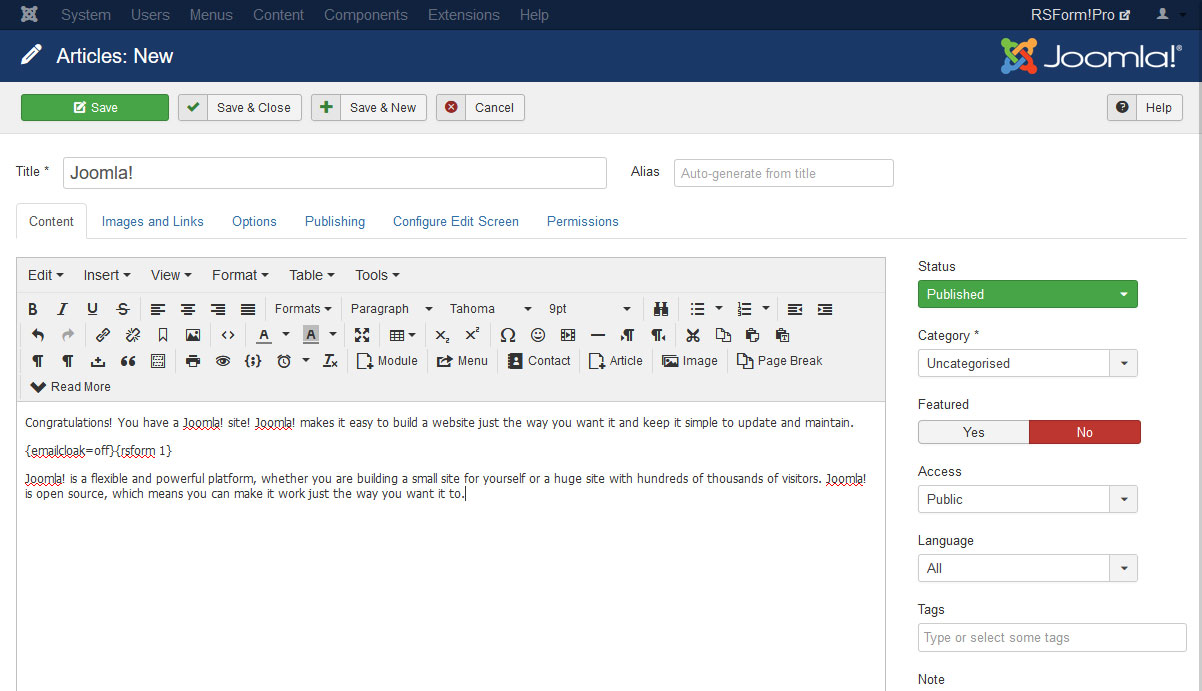Clear formatting from selection
Viewport: 1202px width, 691px height.
331,361
